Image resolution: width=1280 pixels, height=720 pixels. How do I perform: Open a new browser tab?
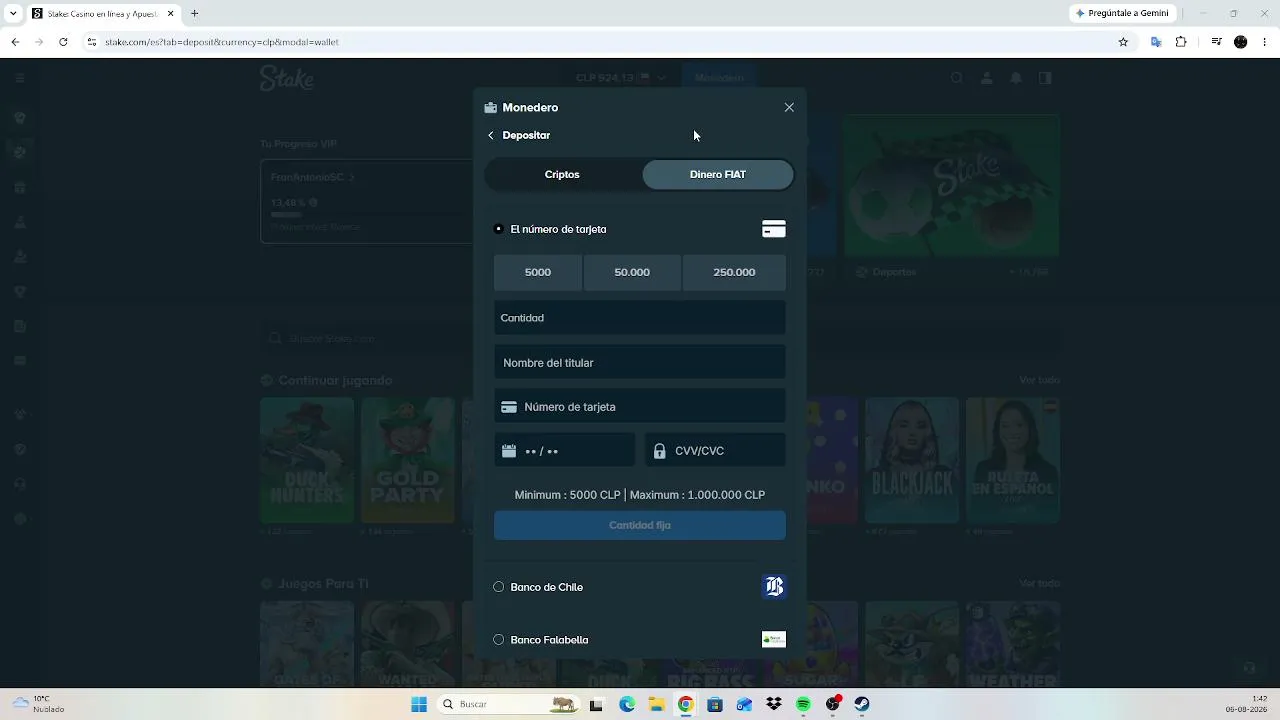194,14
